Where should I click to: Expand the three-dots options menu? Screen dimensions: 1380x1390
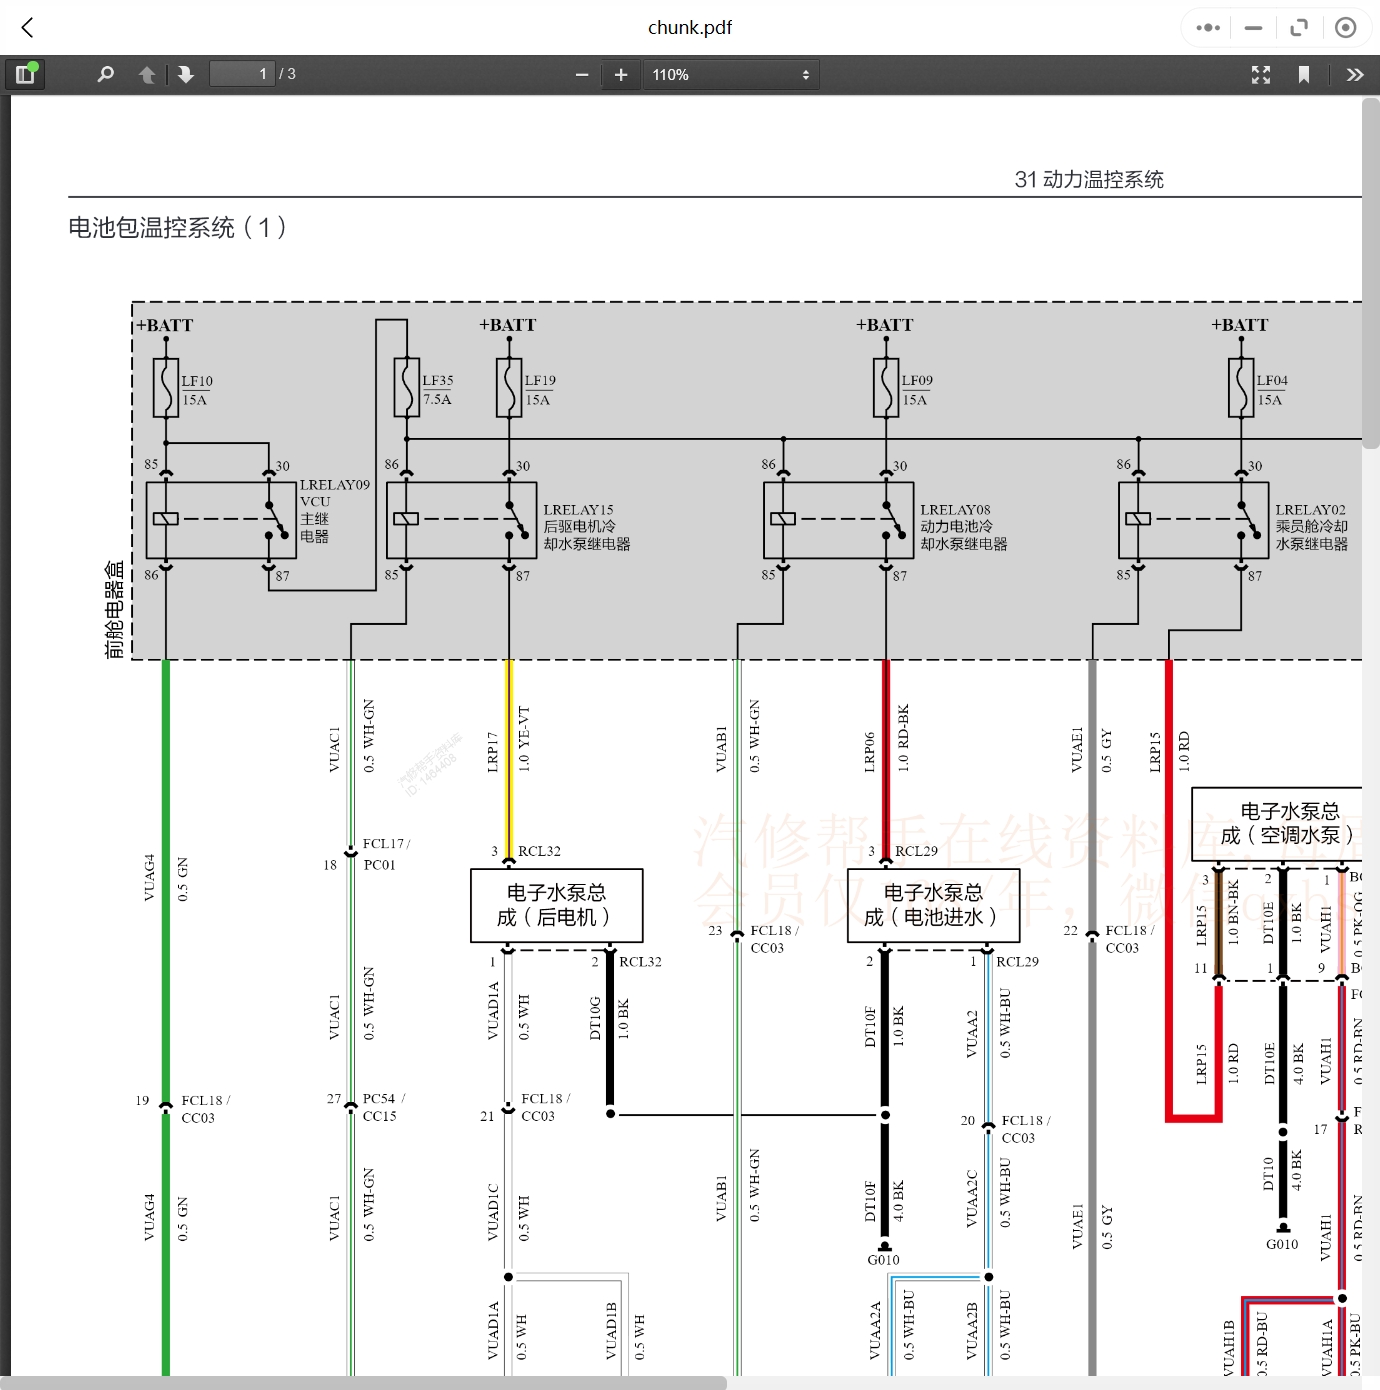click(1206, 27)
